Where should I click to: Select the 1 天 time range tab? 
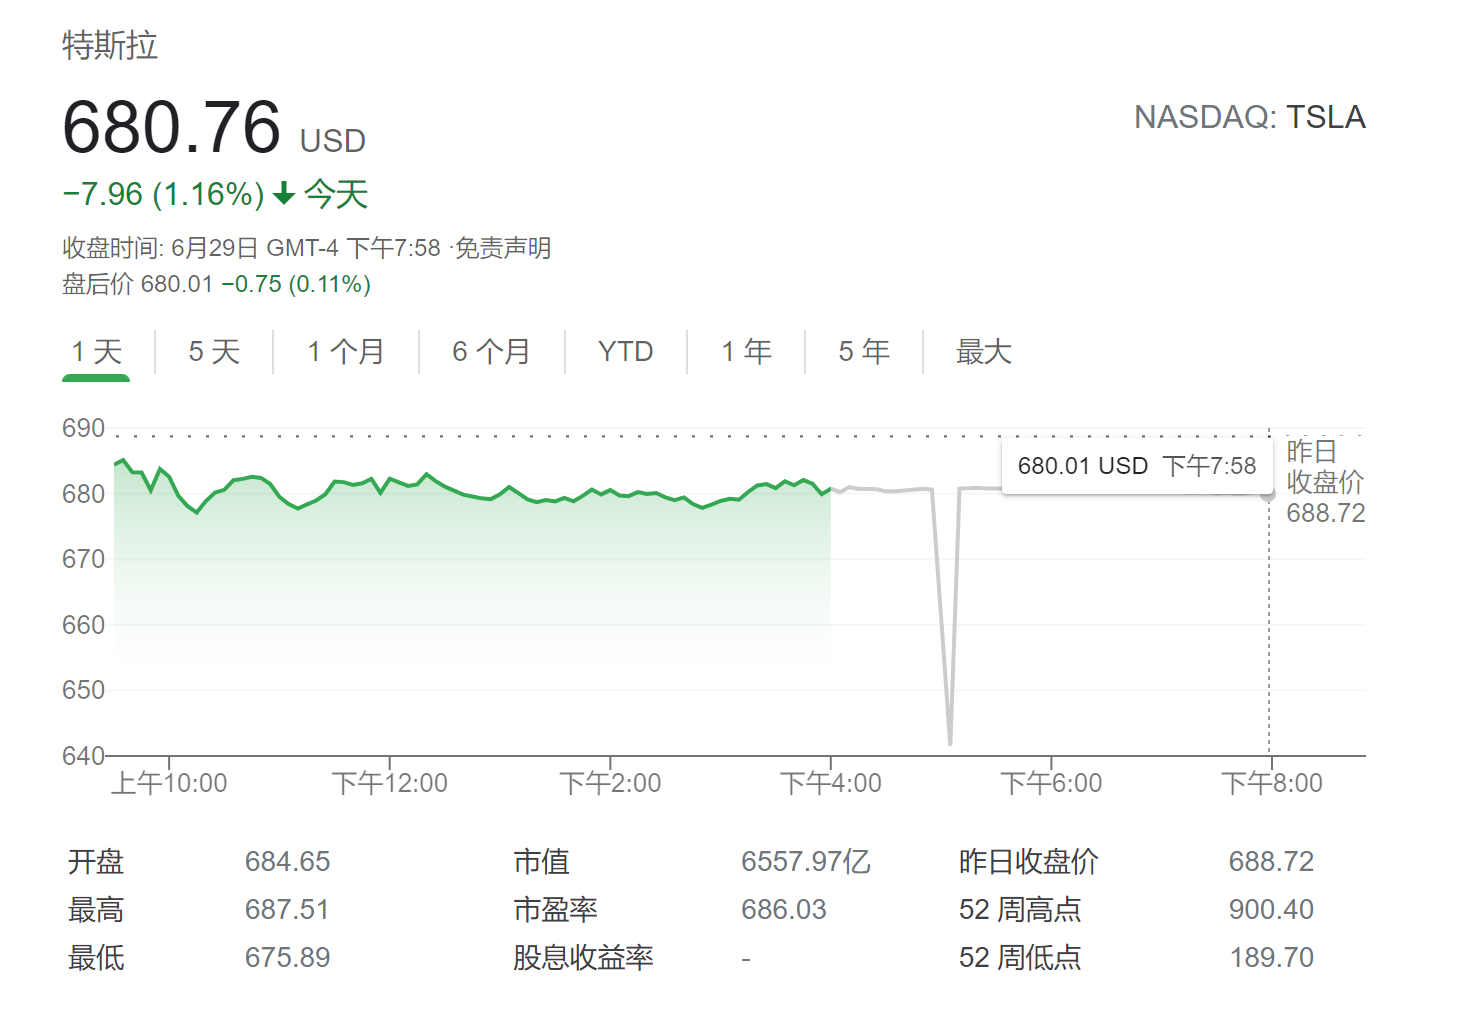[96, 352]
